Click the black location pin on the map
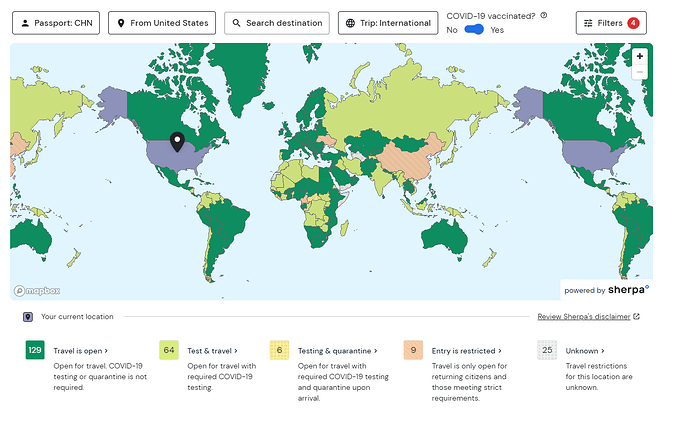690x421 pixels. click(x=177, y=142)
